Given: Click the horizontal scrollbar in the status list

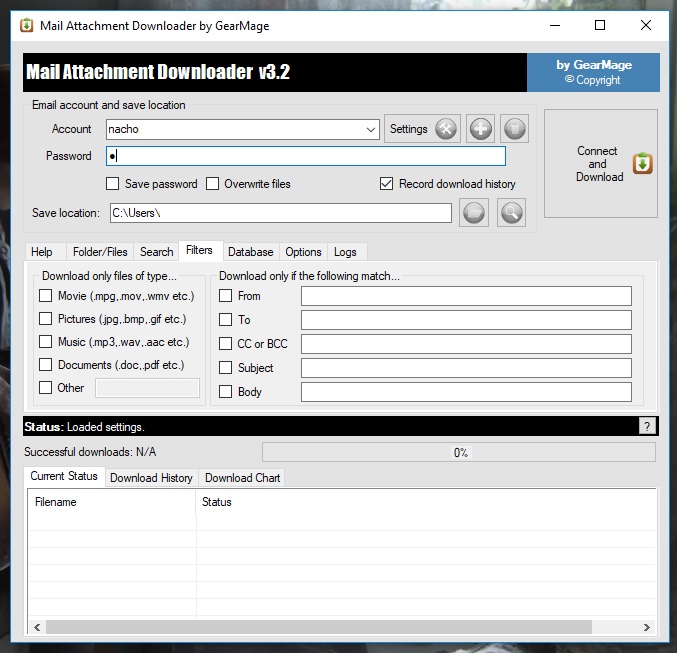Looking at the screenshot, I should [x=340, y=627].
